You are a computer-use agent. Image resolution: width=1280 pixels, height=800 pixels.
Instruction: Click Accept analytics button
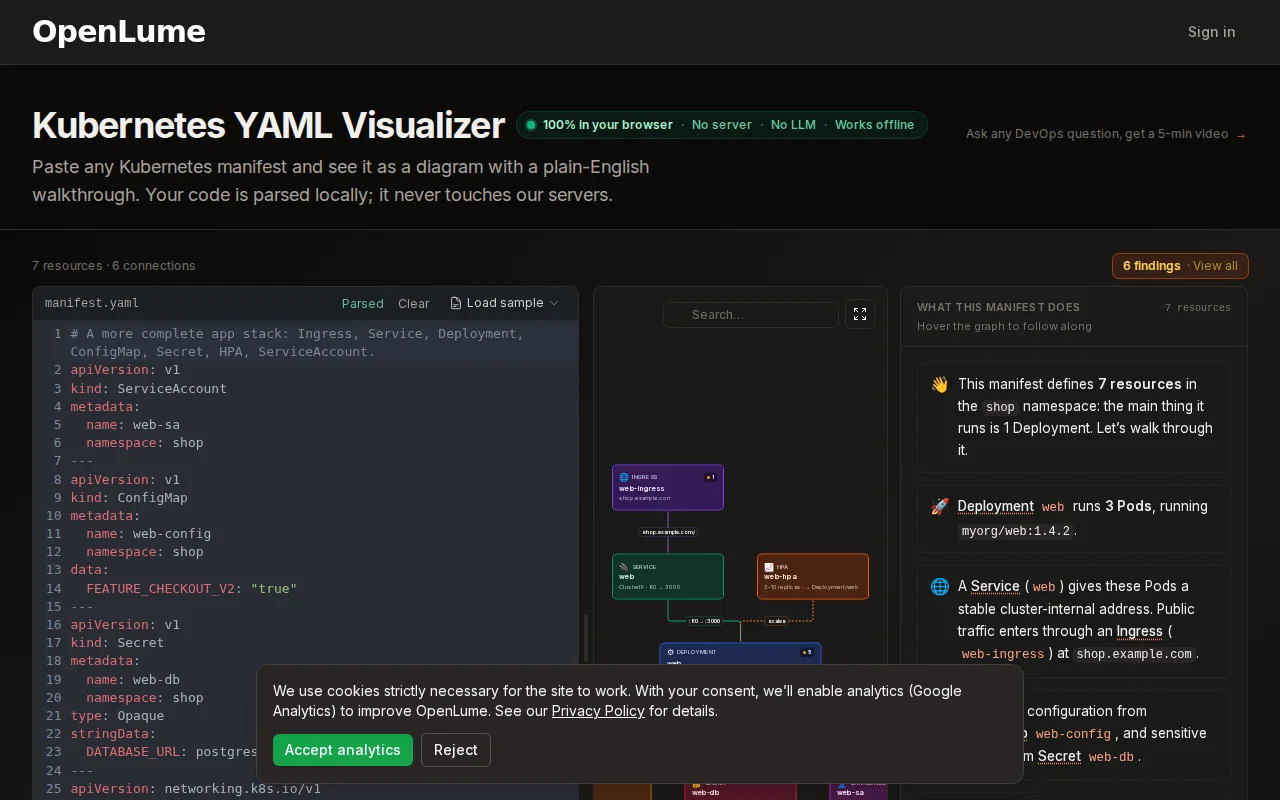point(343,750)
